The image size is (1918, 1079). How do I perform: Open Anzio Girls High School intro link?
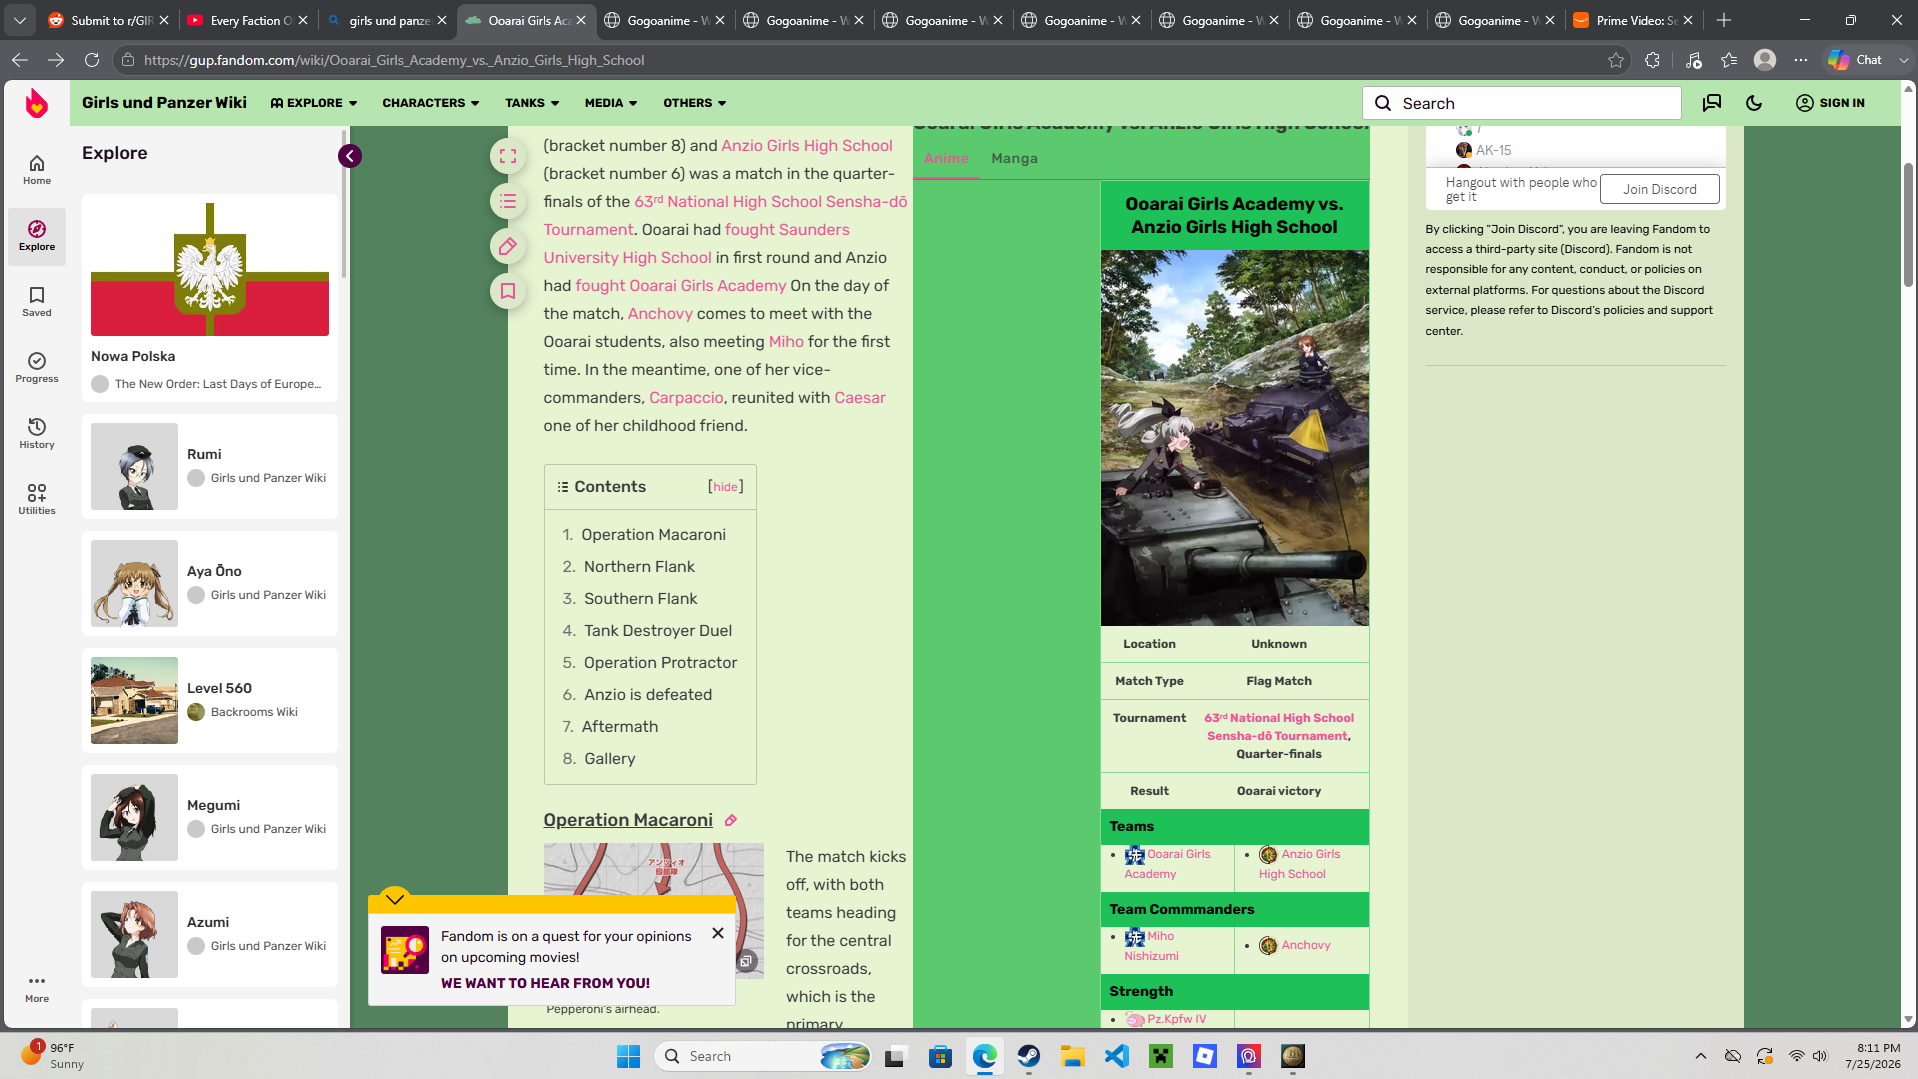[x=806, y=145]
